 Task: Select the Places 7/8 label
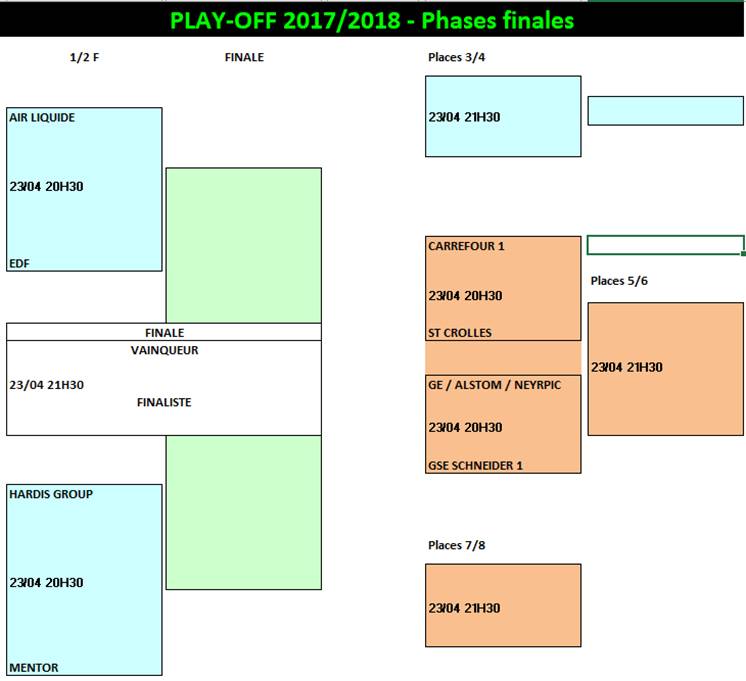coord(456,545)
